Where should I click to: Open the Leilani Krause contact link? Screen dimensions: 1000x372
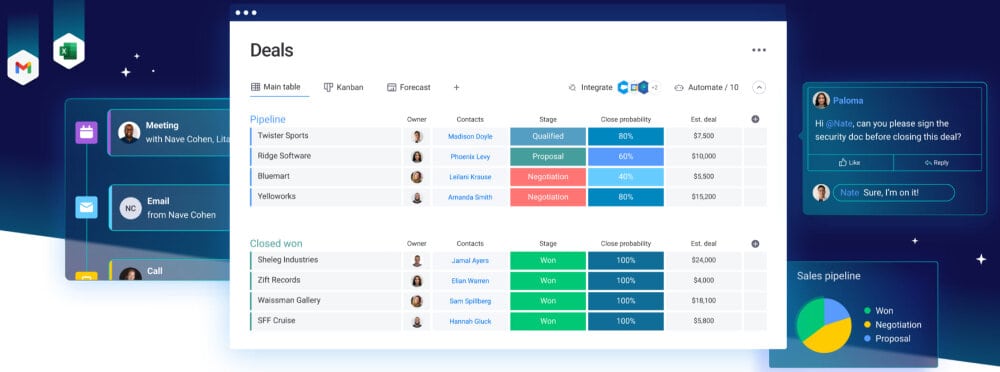tap(470, 177)
